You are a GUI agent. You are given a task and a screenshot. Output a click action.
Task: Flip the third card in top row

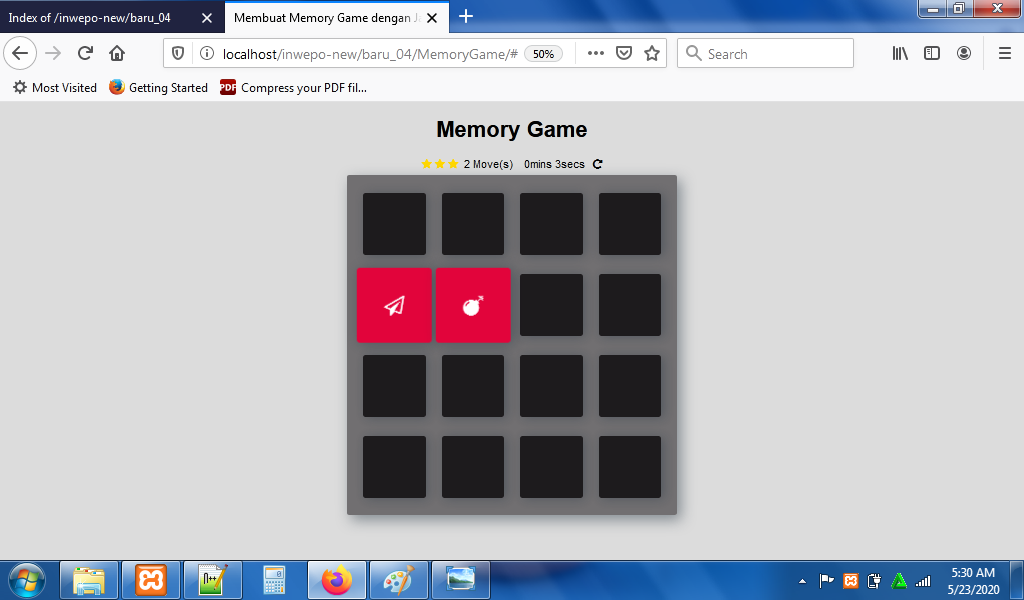click(x=551, y=224)
